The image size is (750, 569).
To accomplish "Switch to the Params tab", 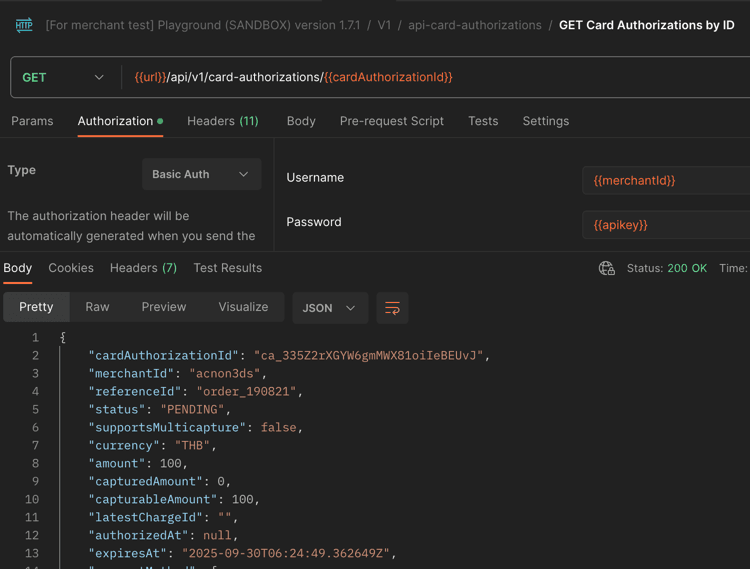I will click(x=32, y=121).
